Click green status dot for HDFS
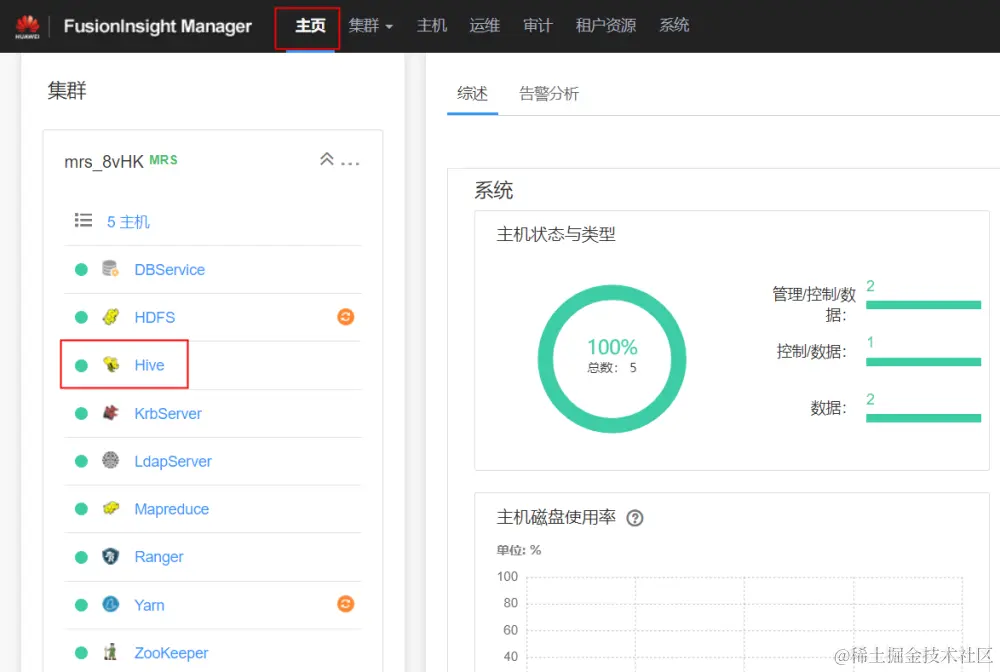Image resolution: width=1000 pixels, height=672 pixels. [81, 317]
